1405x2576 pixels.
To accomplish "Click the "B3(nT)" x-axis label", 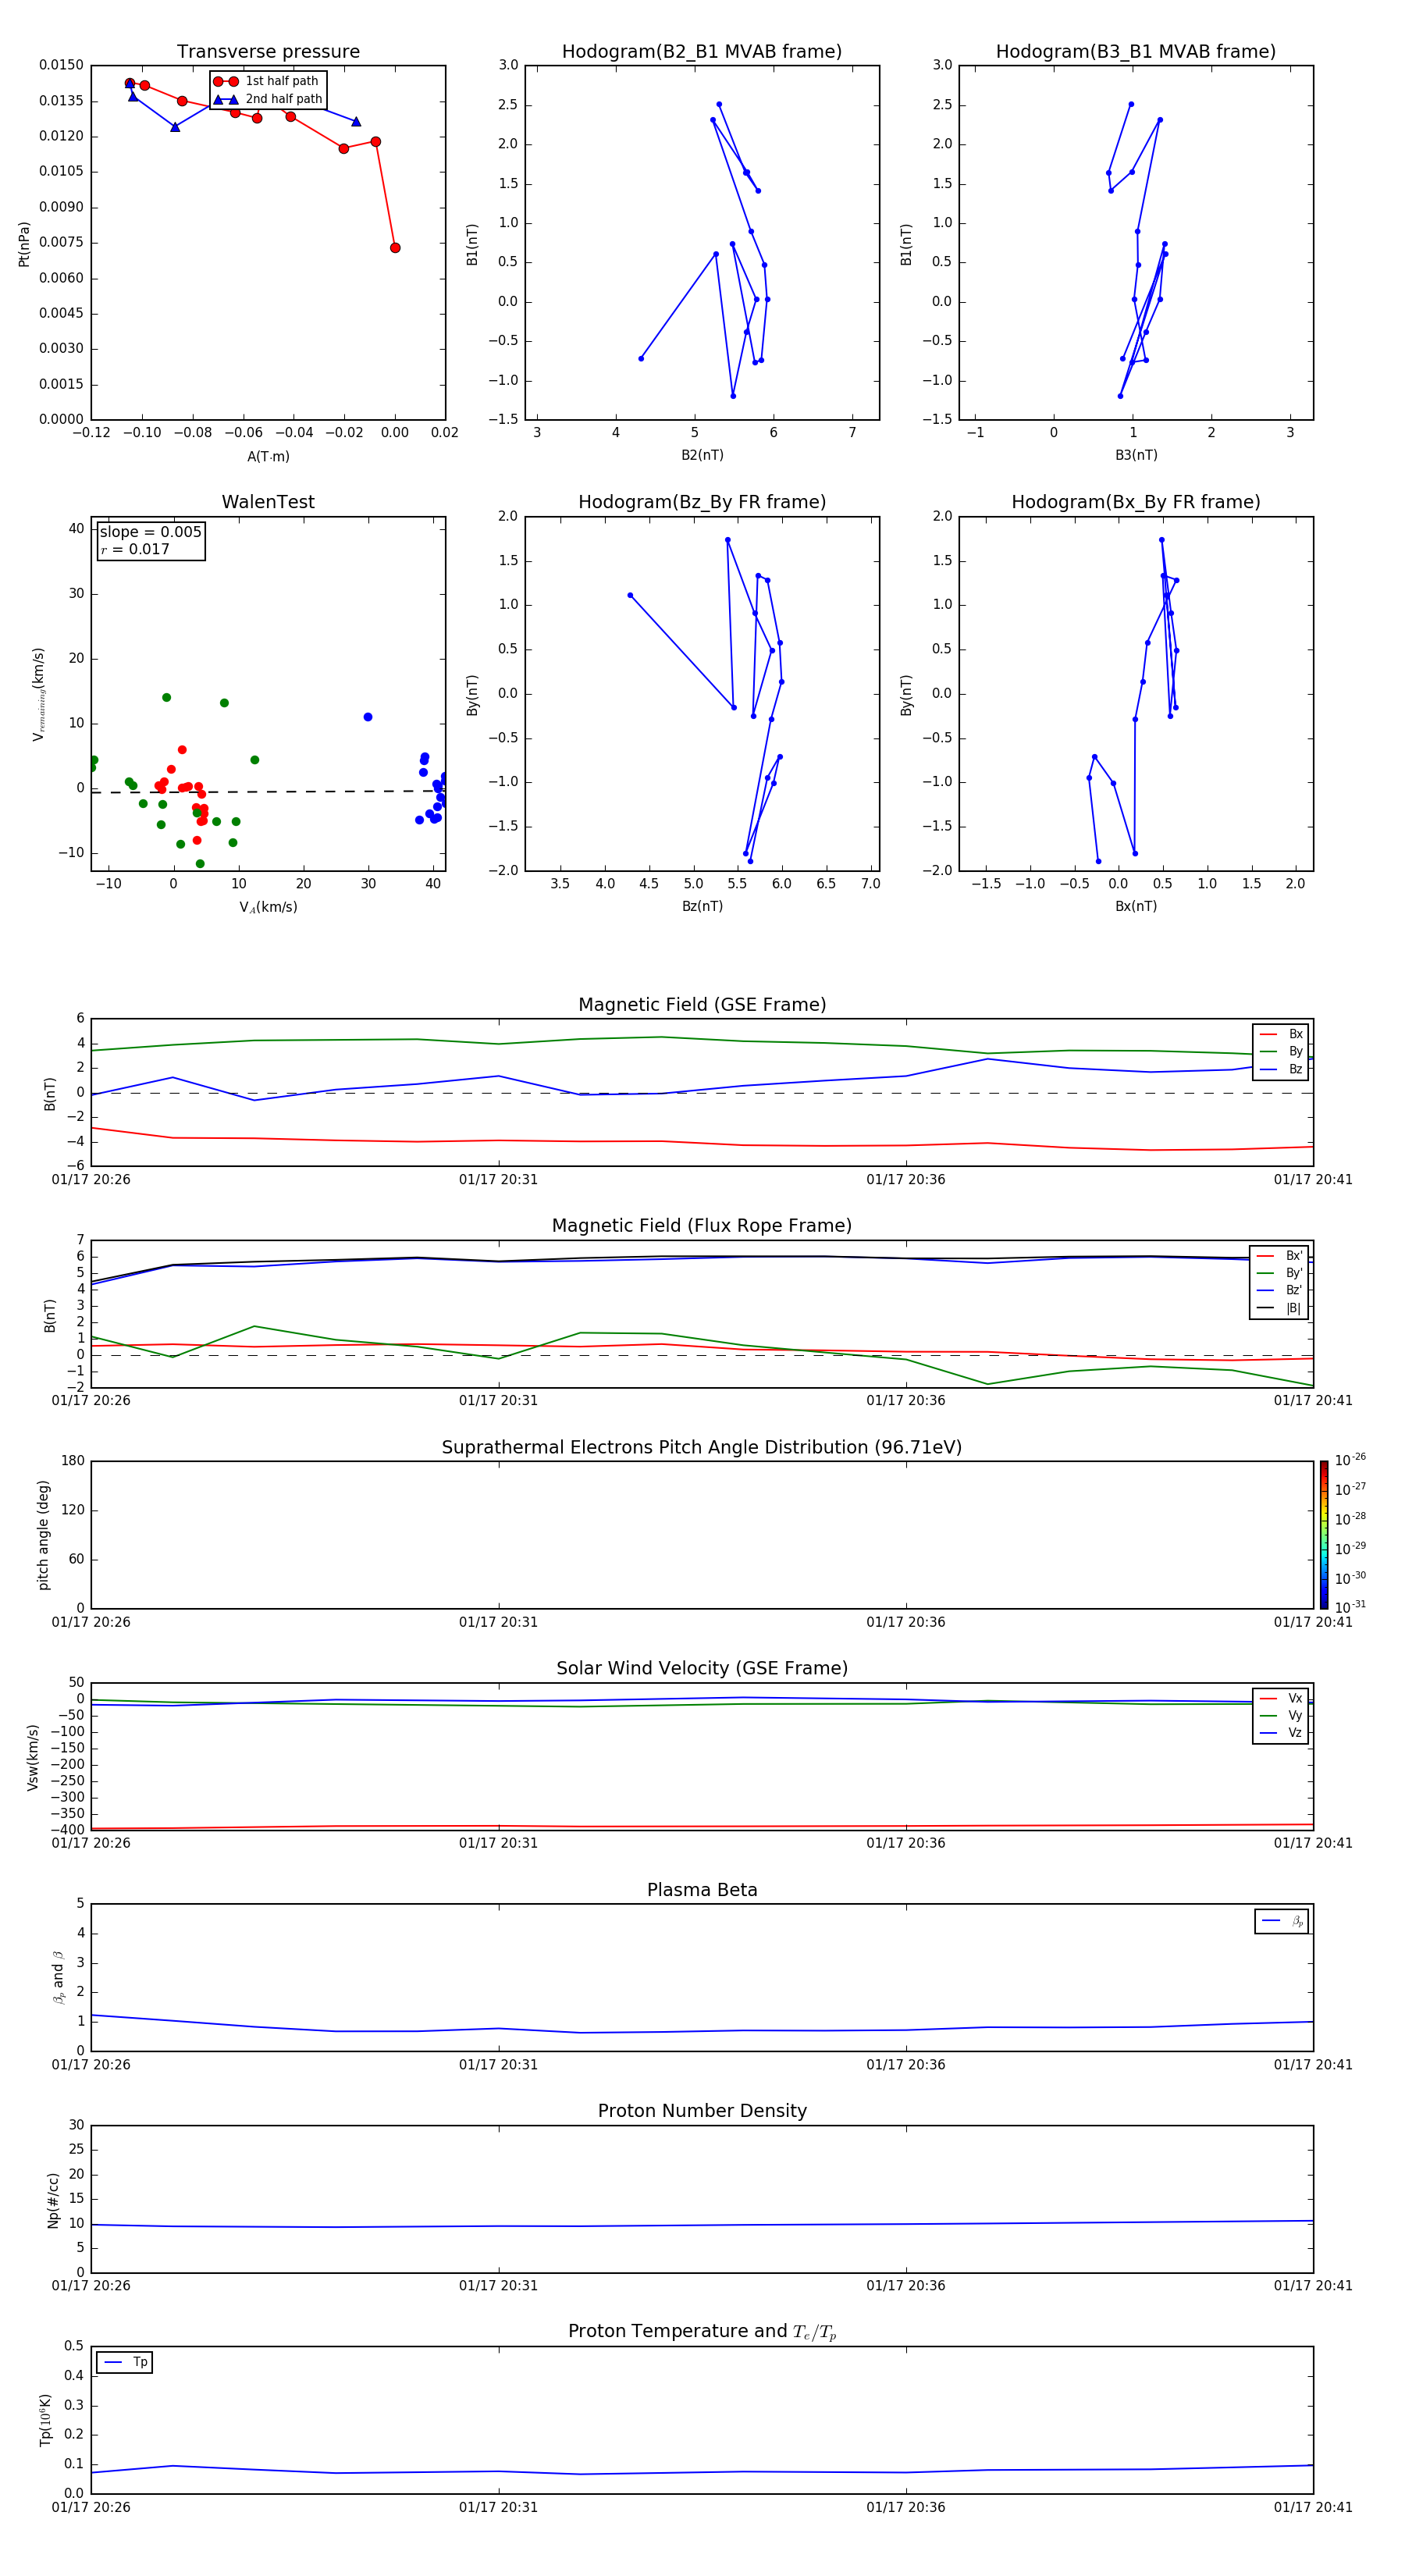I will click(x=1136, y=455).
